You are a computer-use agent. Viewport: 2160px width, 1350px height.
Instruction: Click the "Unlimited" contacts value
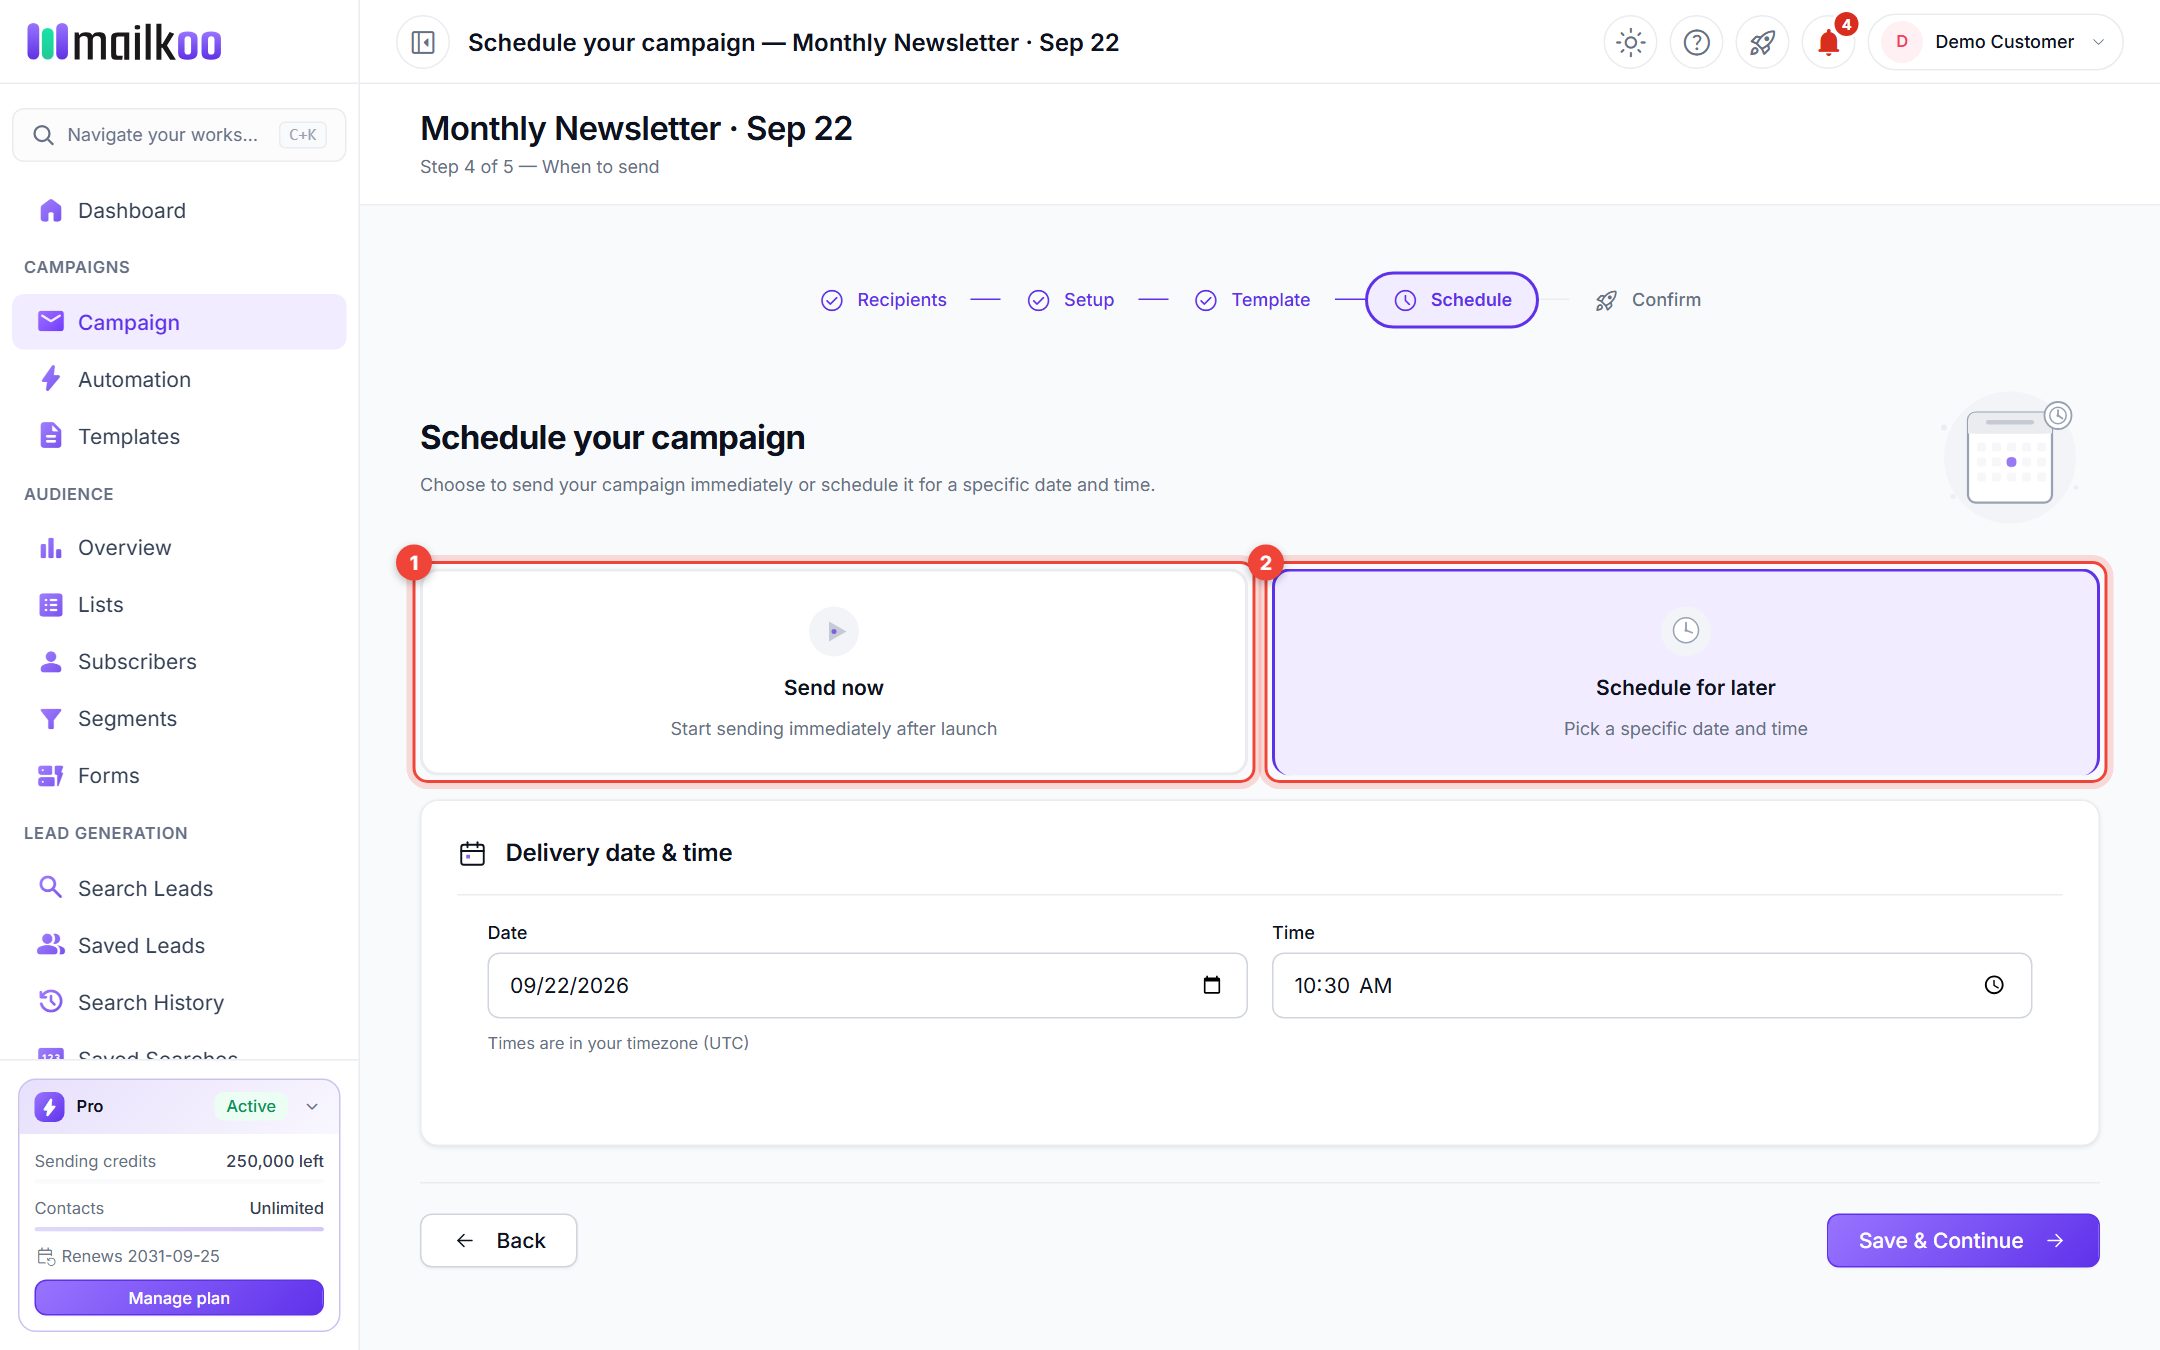click(286, 1208)
